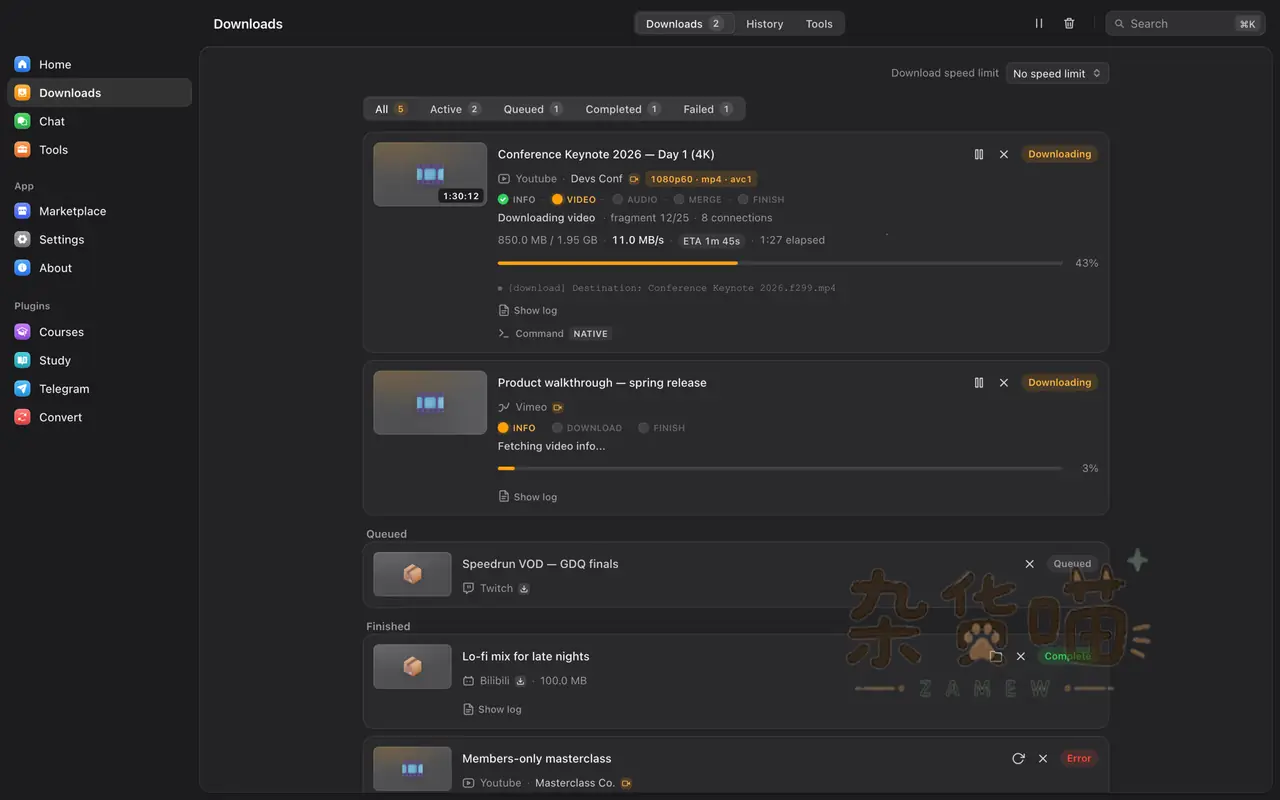Click the Conference Keynote 2026 title
This screenshot has height=800, width=1280.
(x=606, y=154)
